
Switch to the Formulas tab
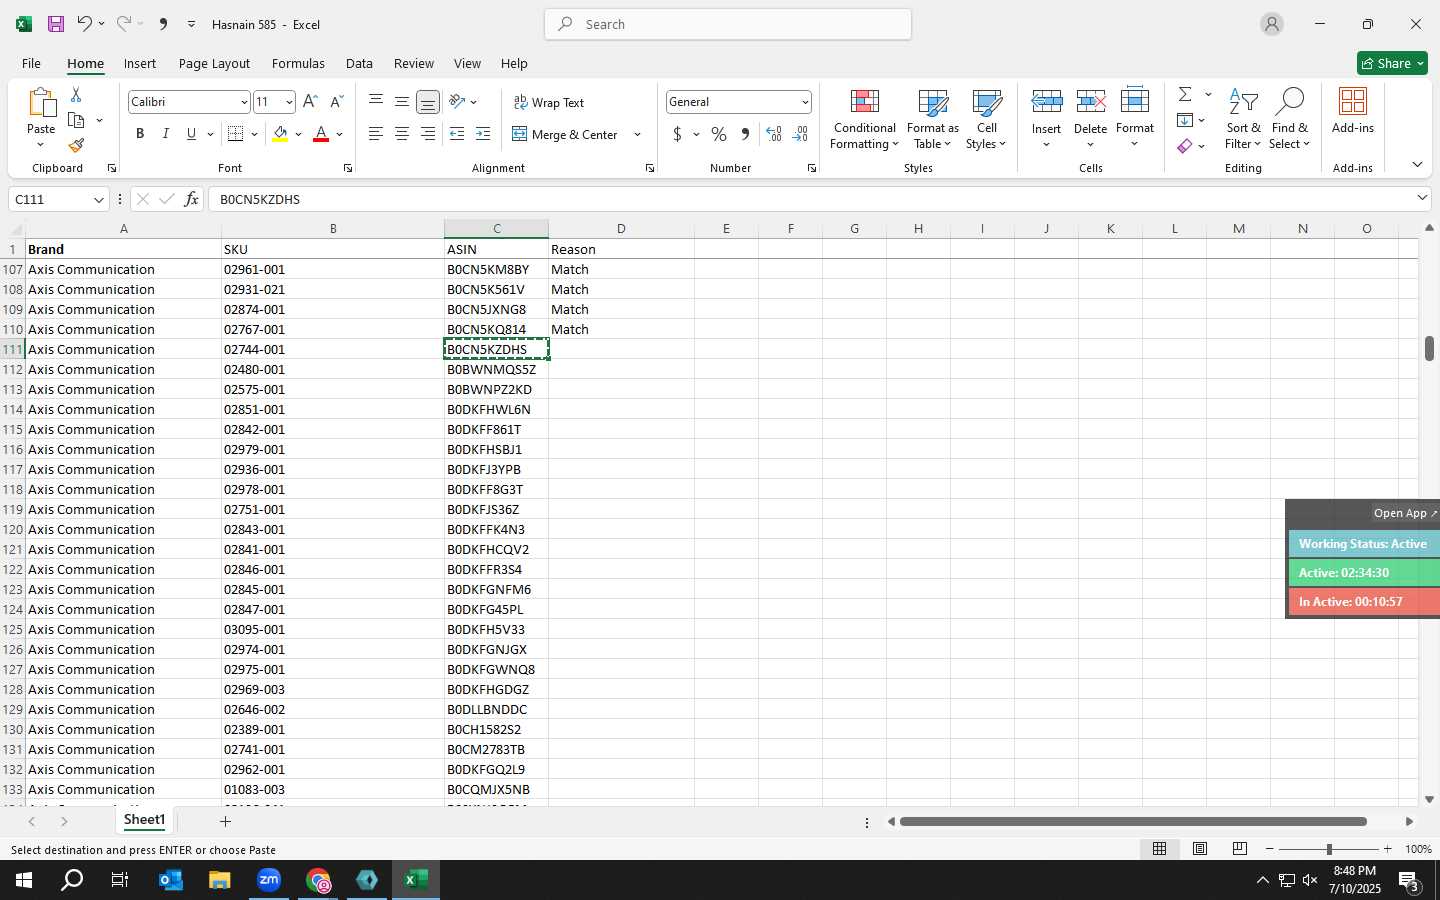tap(298, 63)
